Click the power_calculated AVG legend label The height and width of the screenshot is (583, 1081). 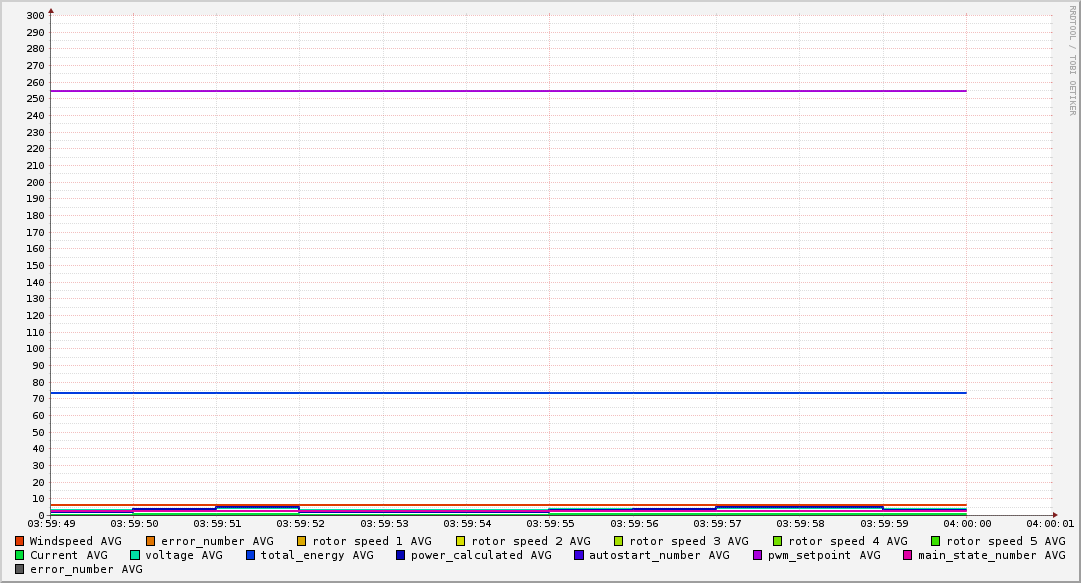click(481, 555)
